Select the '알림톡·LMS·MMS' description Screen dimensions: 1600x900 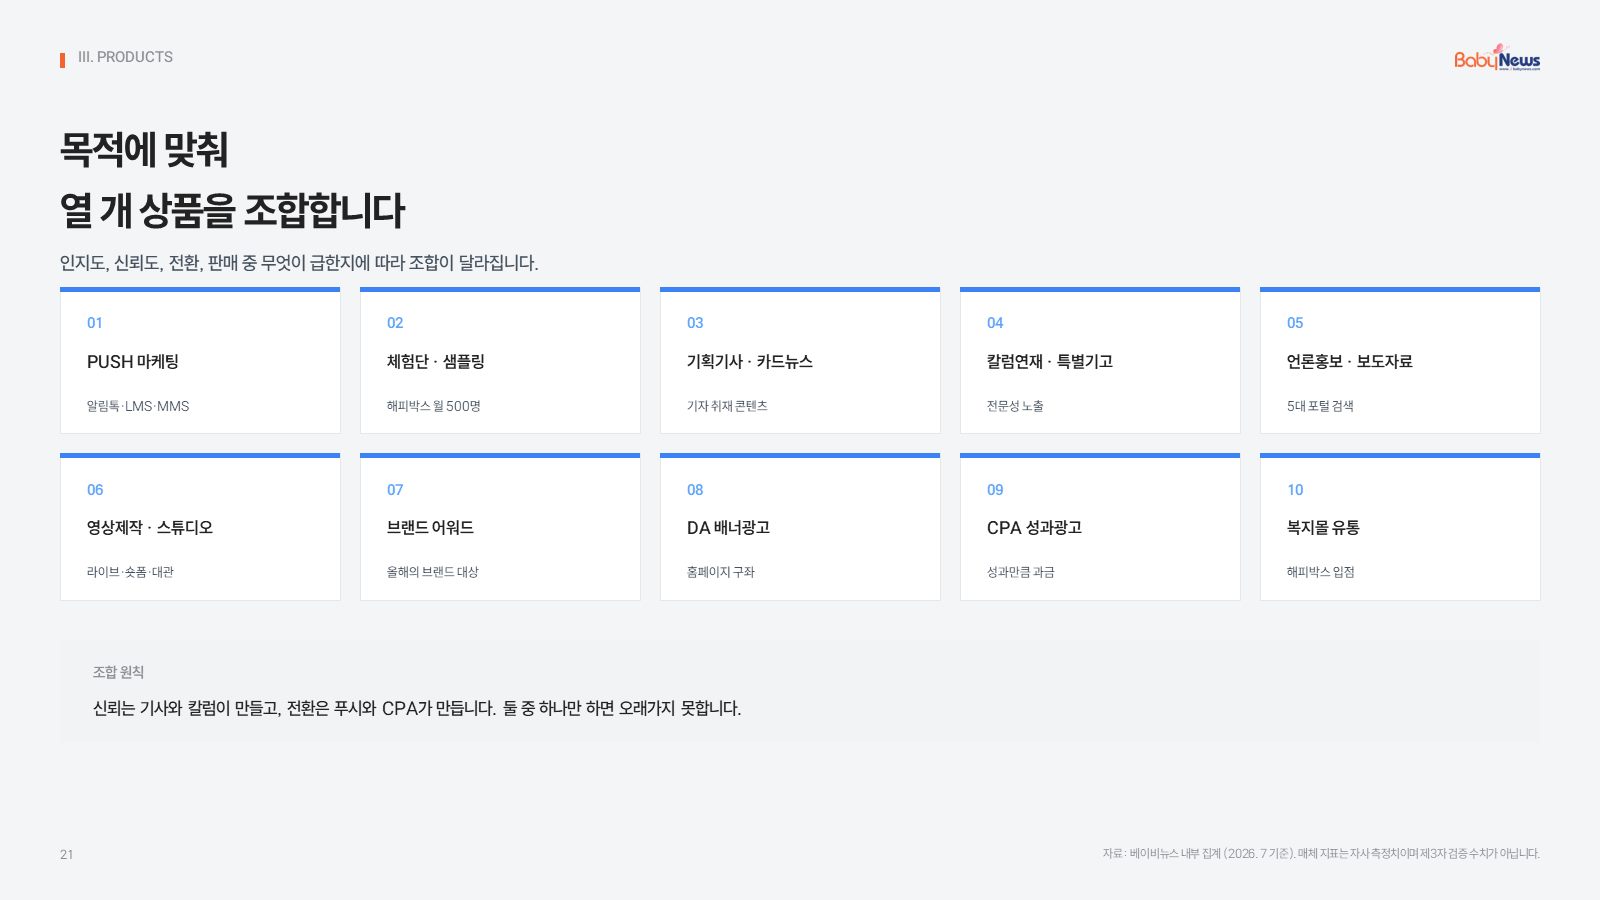tap(138, 406)
